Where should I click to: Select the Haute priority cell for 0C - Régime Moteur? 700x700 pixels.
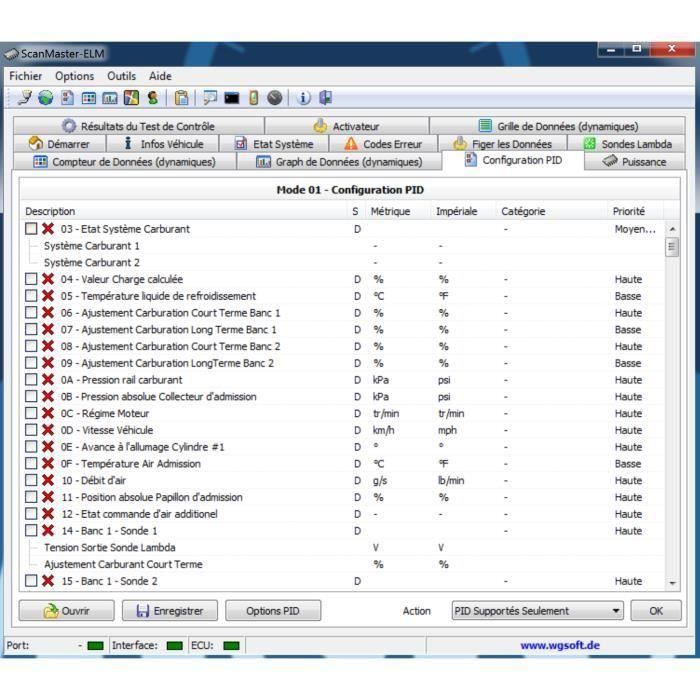[628, 414]
